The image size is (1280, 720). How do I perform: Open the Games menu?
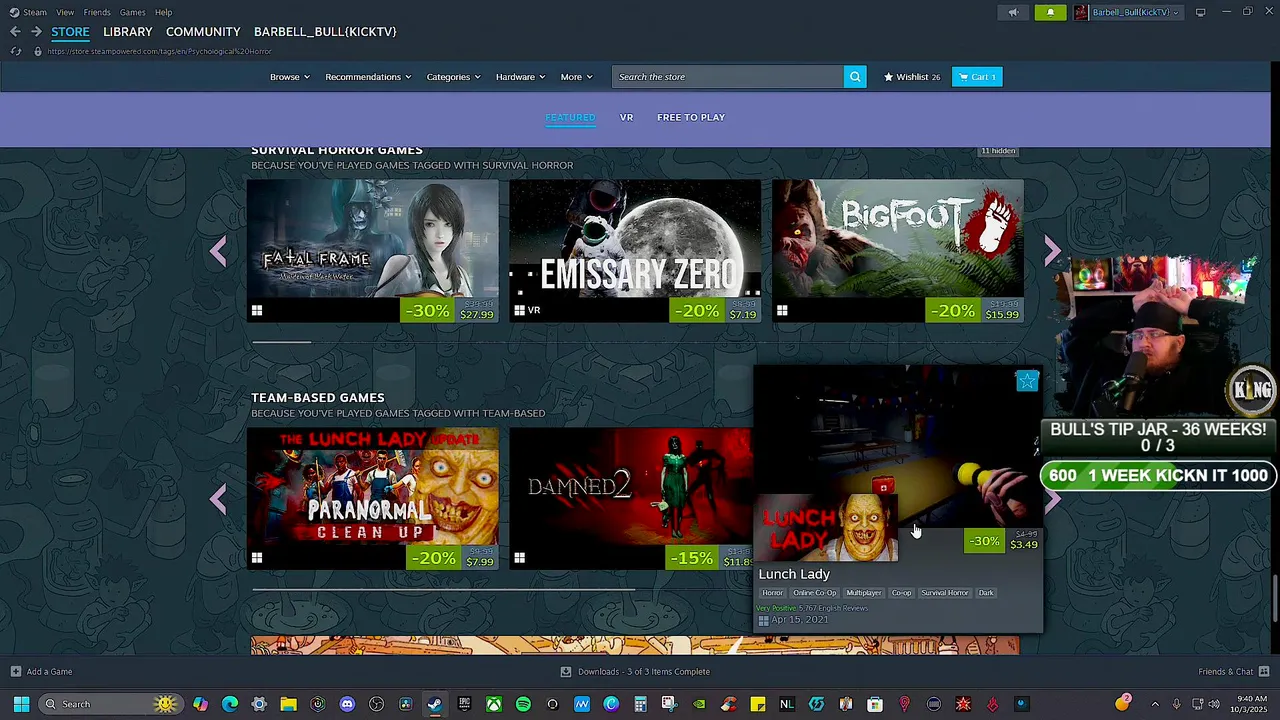pyautogui.click(x=132, y=12)
